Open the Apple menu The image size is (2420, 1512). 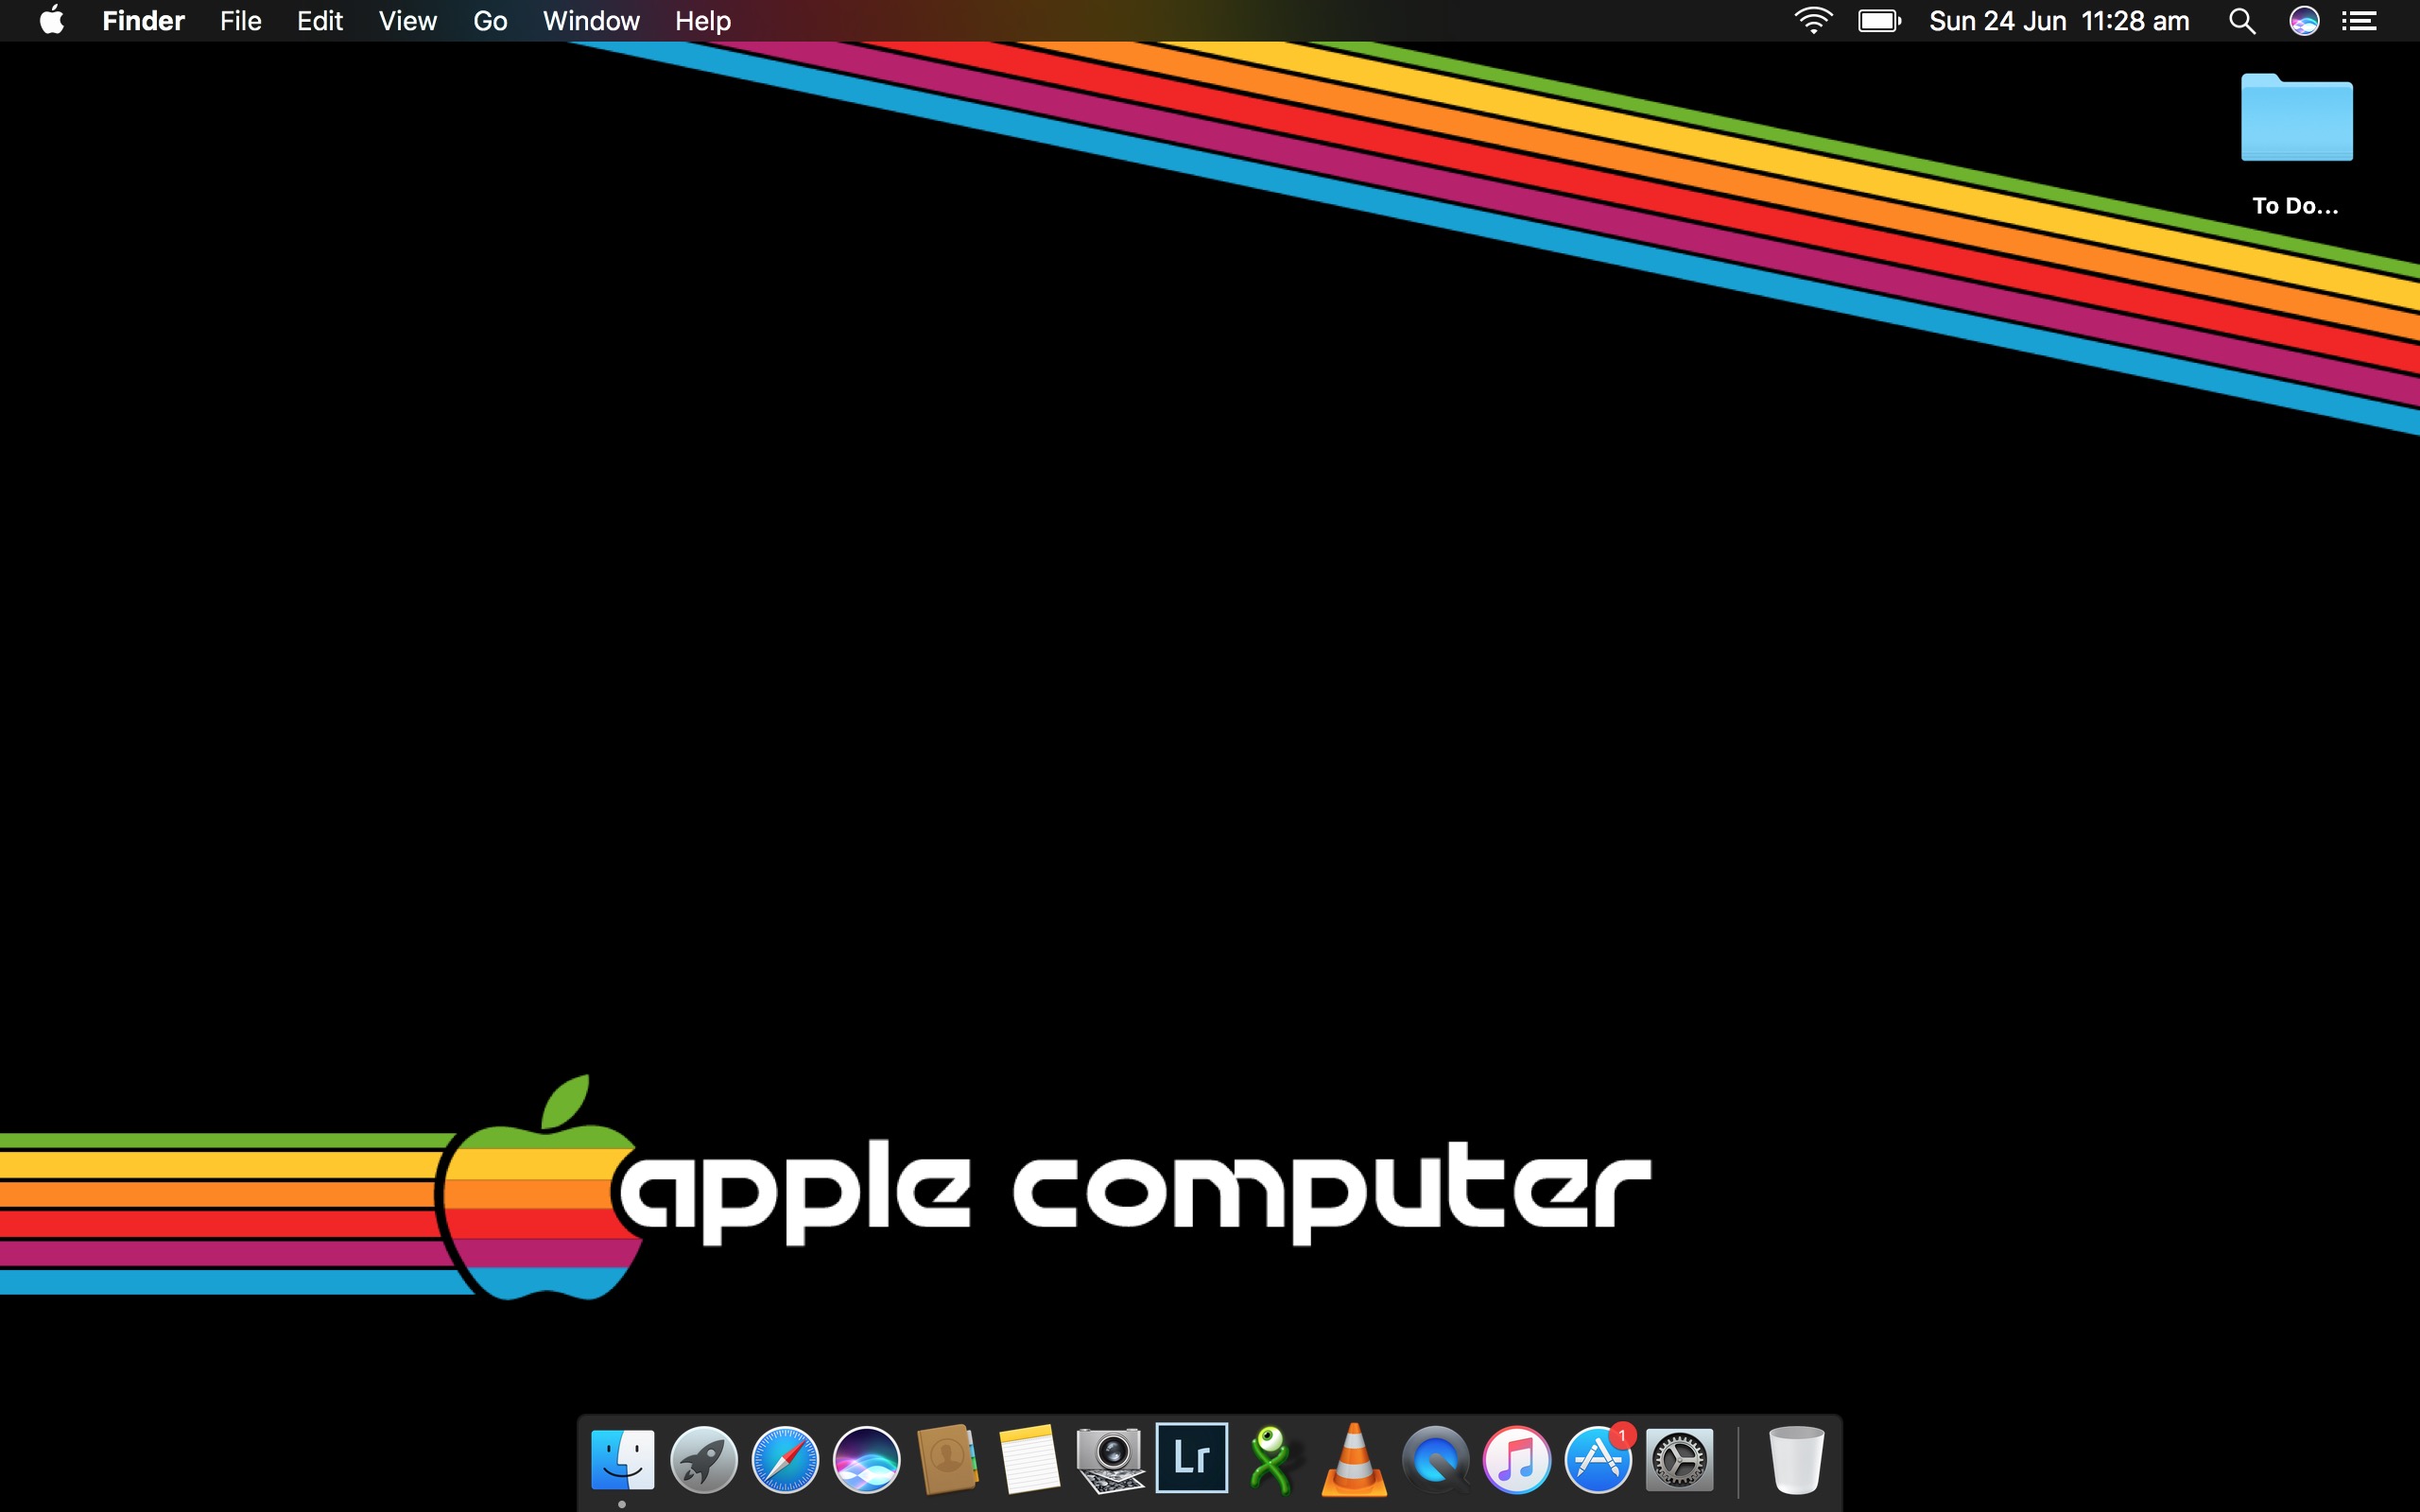tap(52, 20)
